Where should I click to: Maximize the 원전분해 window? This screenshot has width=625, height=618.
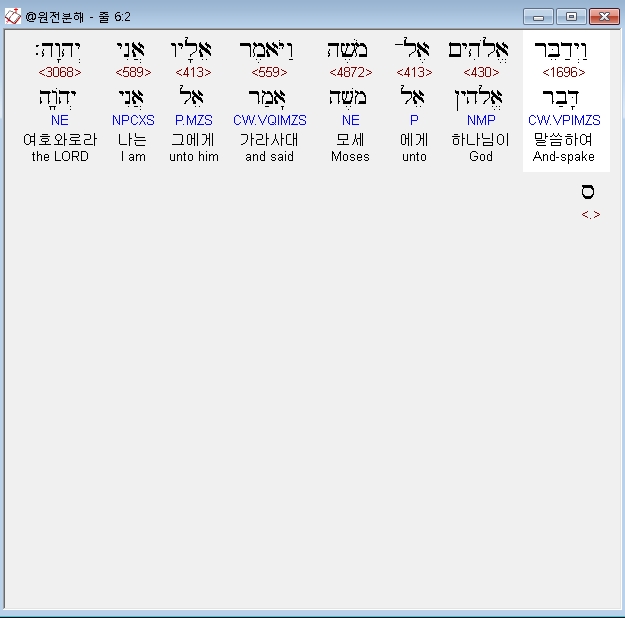click(x=571, y=17)
